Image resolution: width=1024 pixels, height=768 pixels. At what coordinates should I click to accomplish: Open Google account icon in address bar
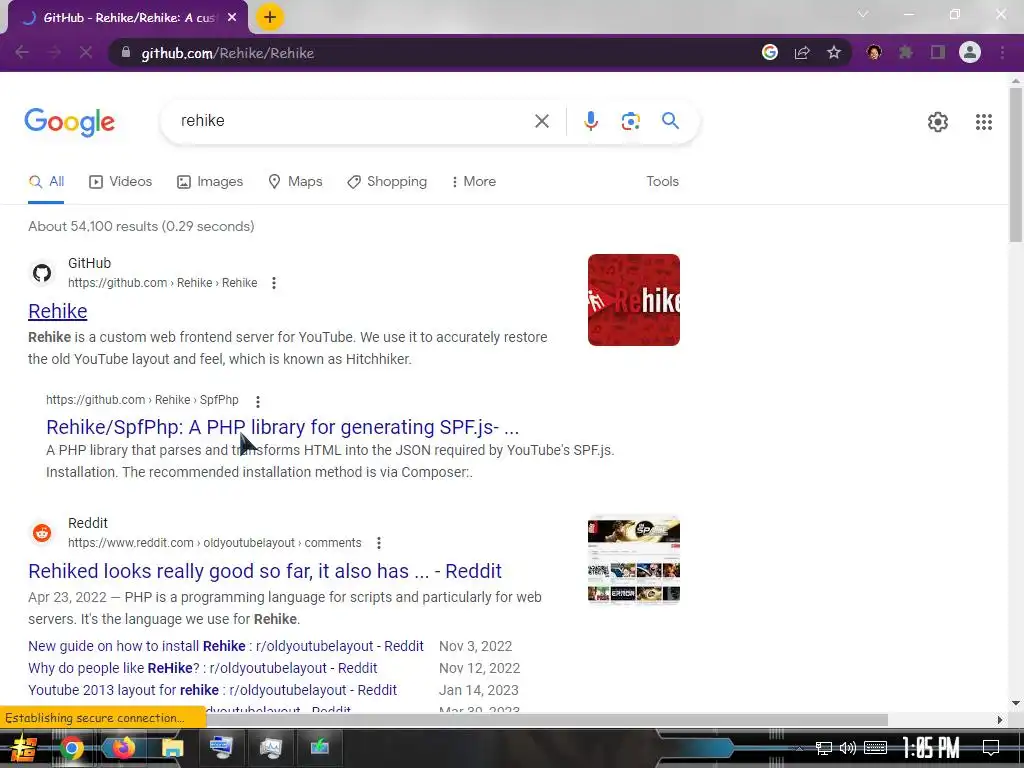(770, 52)
